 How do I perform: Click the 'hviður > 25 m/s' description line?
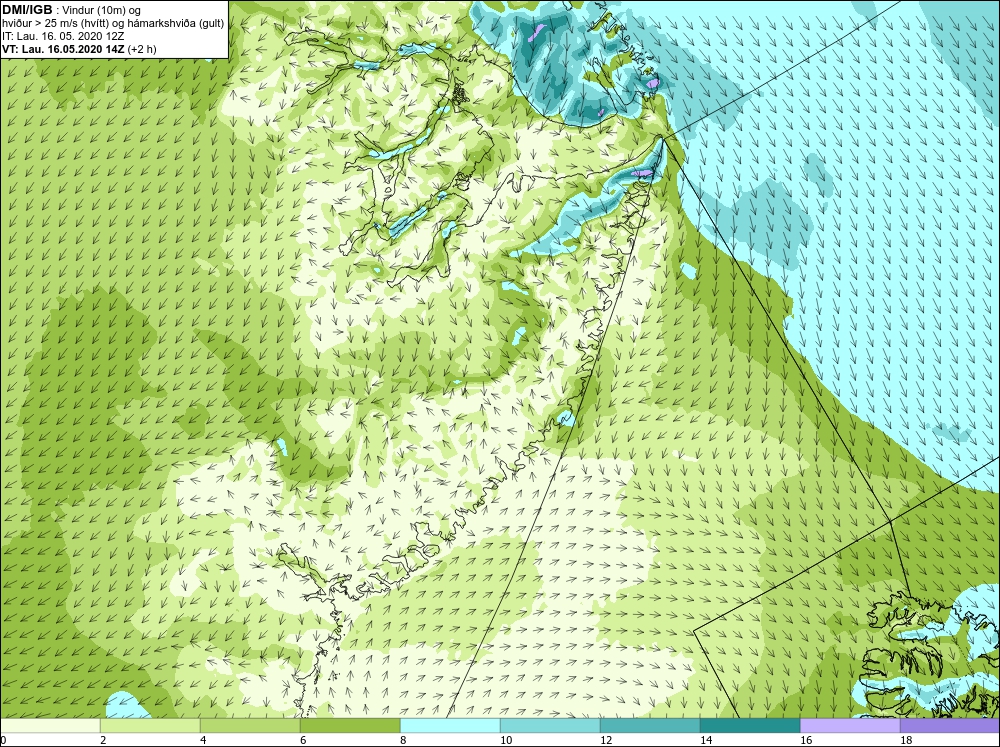coord(114,23)
